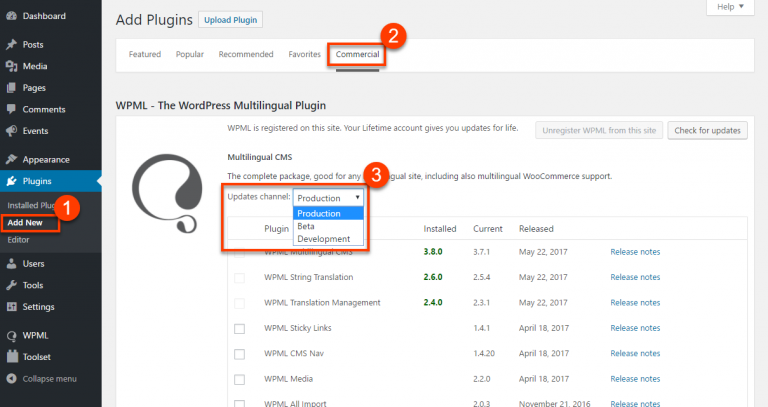
Task: Open the Updates channel dropdown
Action: coord(328,197)
